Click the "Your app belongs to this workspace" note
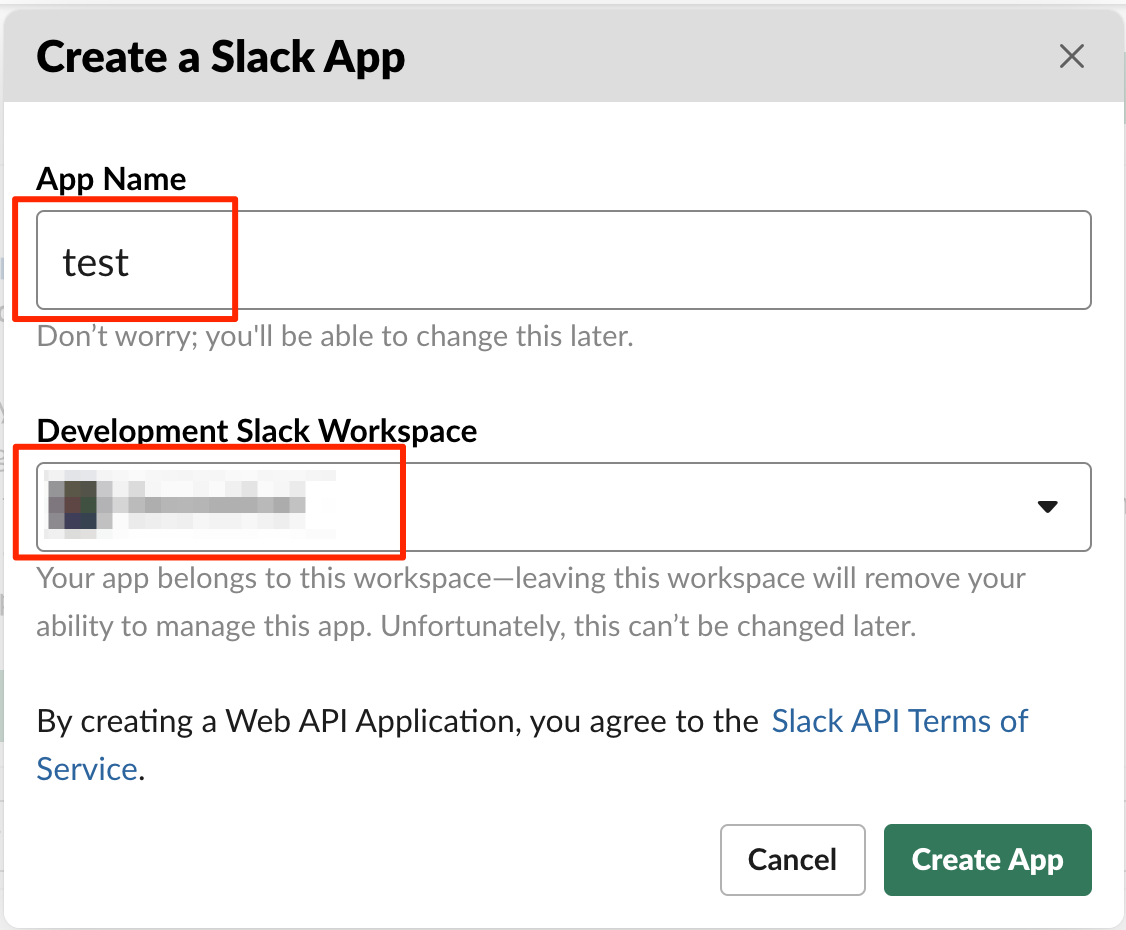Image resolution: width=1126 pixels, height=930 pixels. [x=531, y=602]
